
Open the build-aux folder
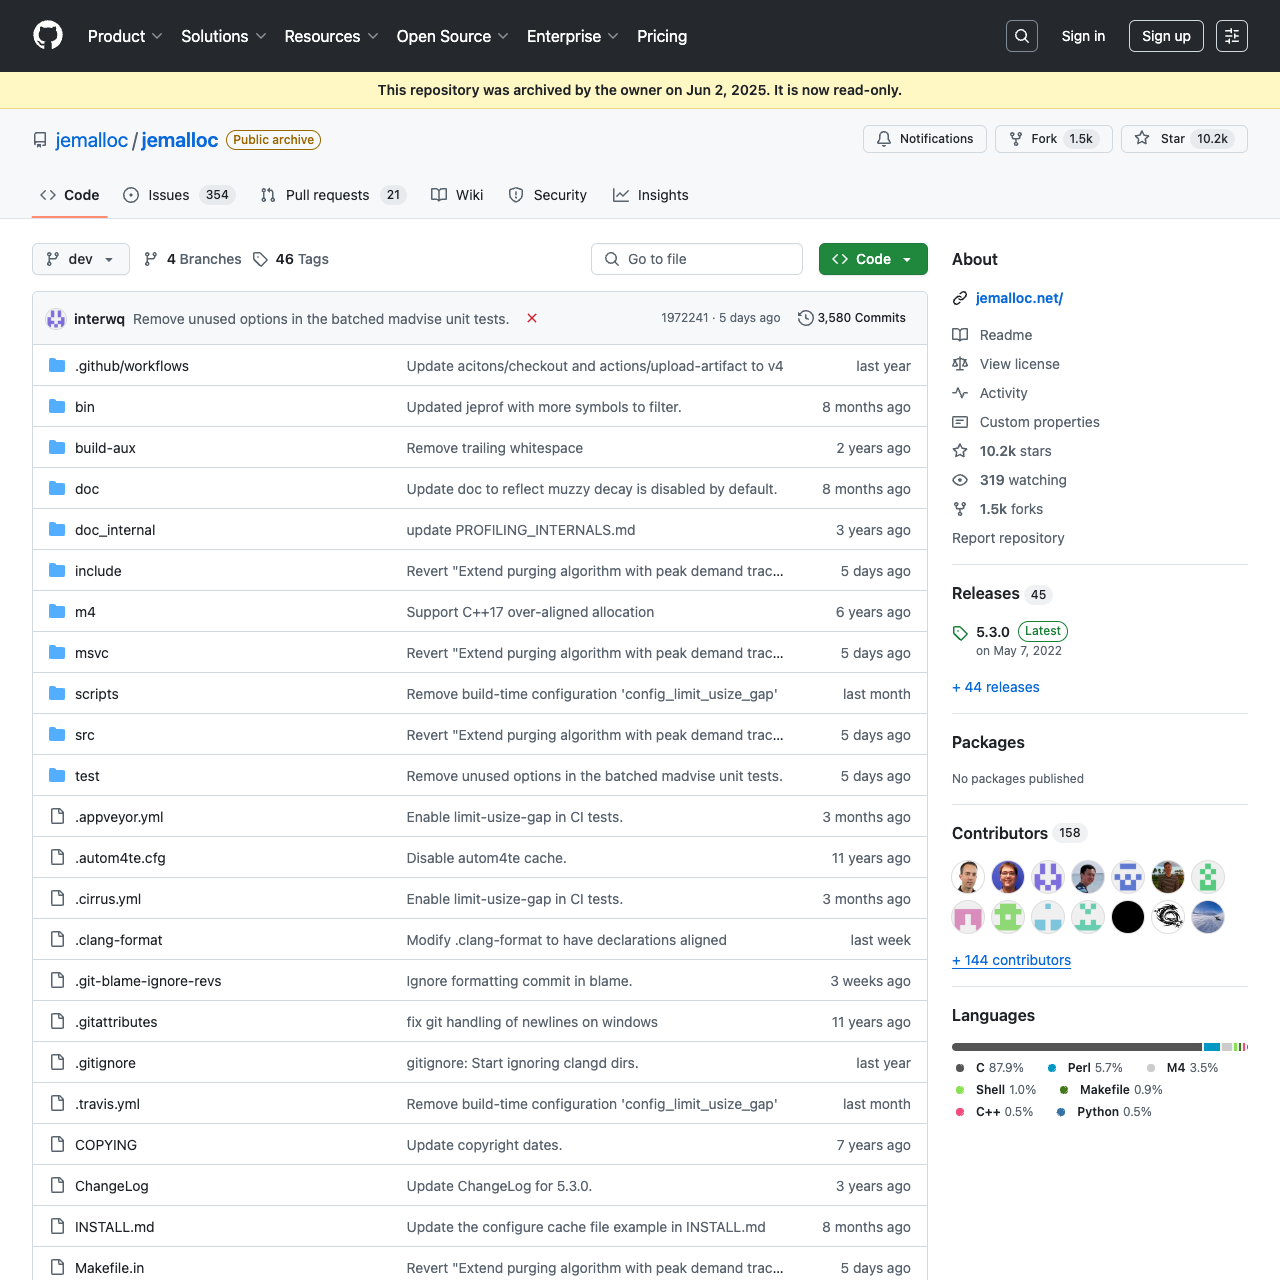105,448
